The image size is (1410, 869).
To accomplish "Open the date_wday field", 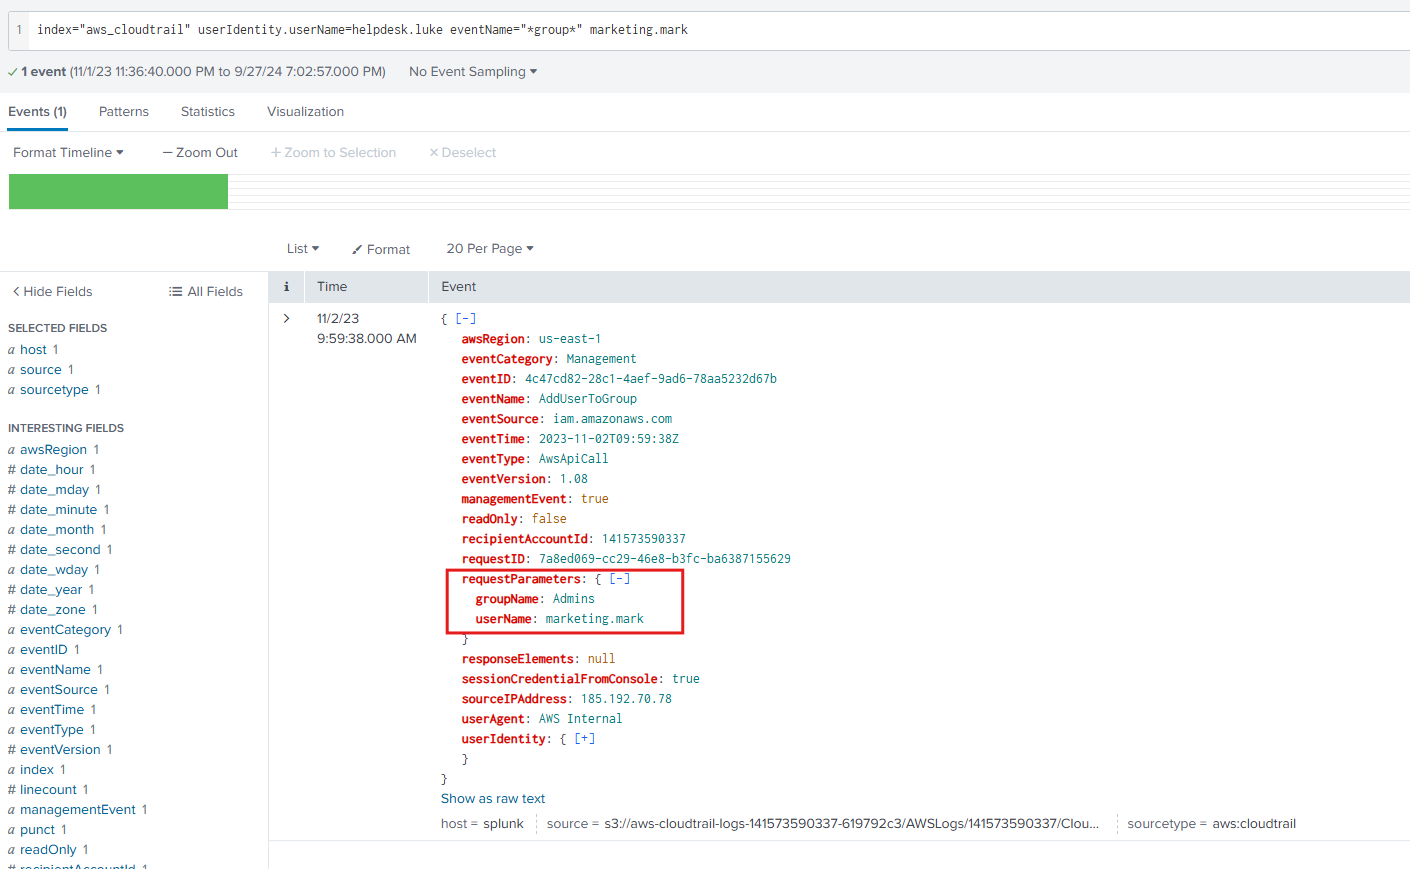I will (54, 570).
